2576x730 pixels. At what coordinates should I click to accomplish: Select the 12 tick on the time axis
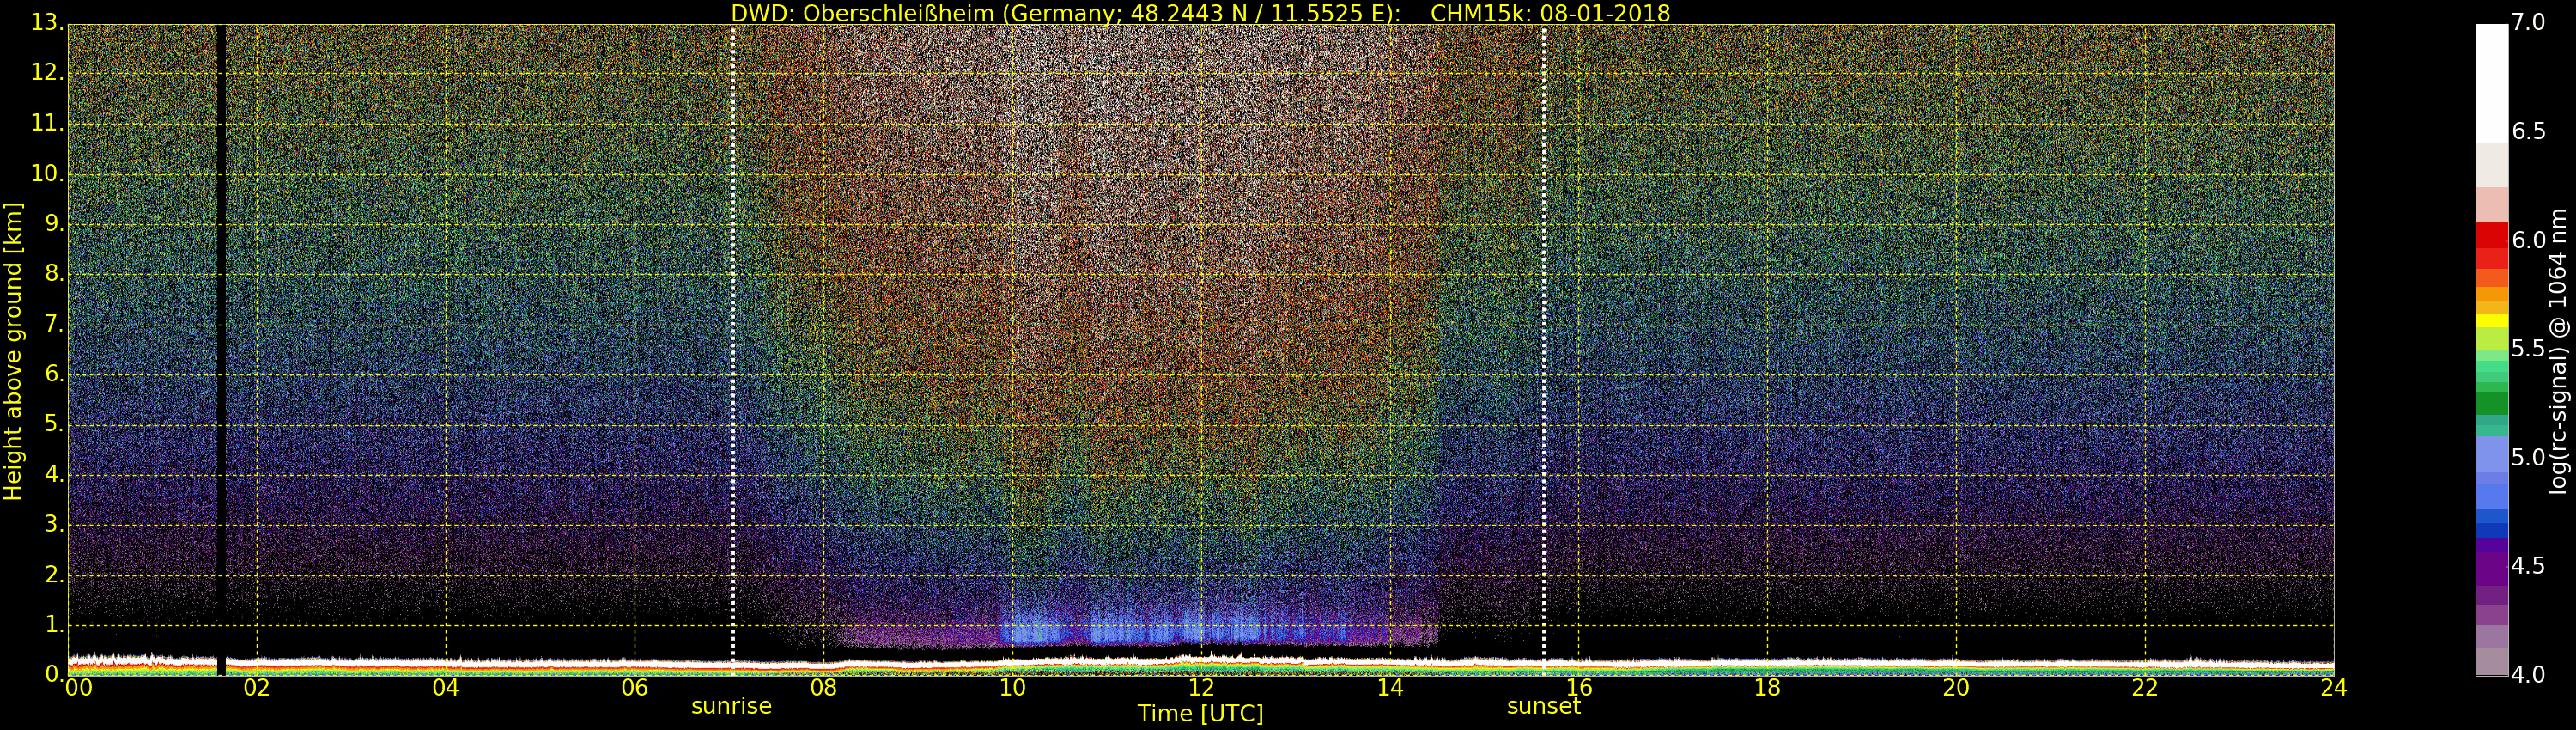1200,688
